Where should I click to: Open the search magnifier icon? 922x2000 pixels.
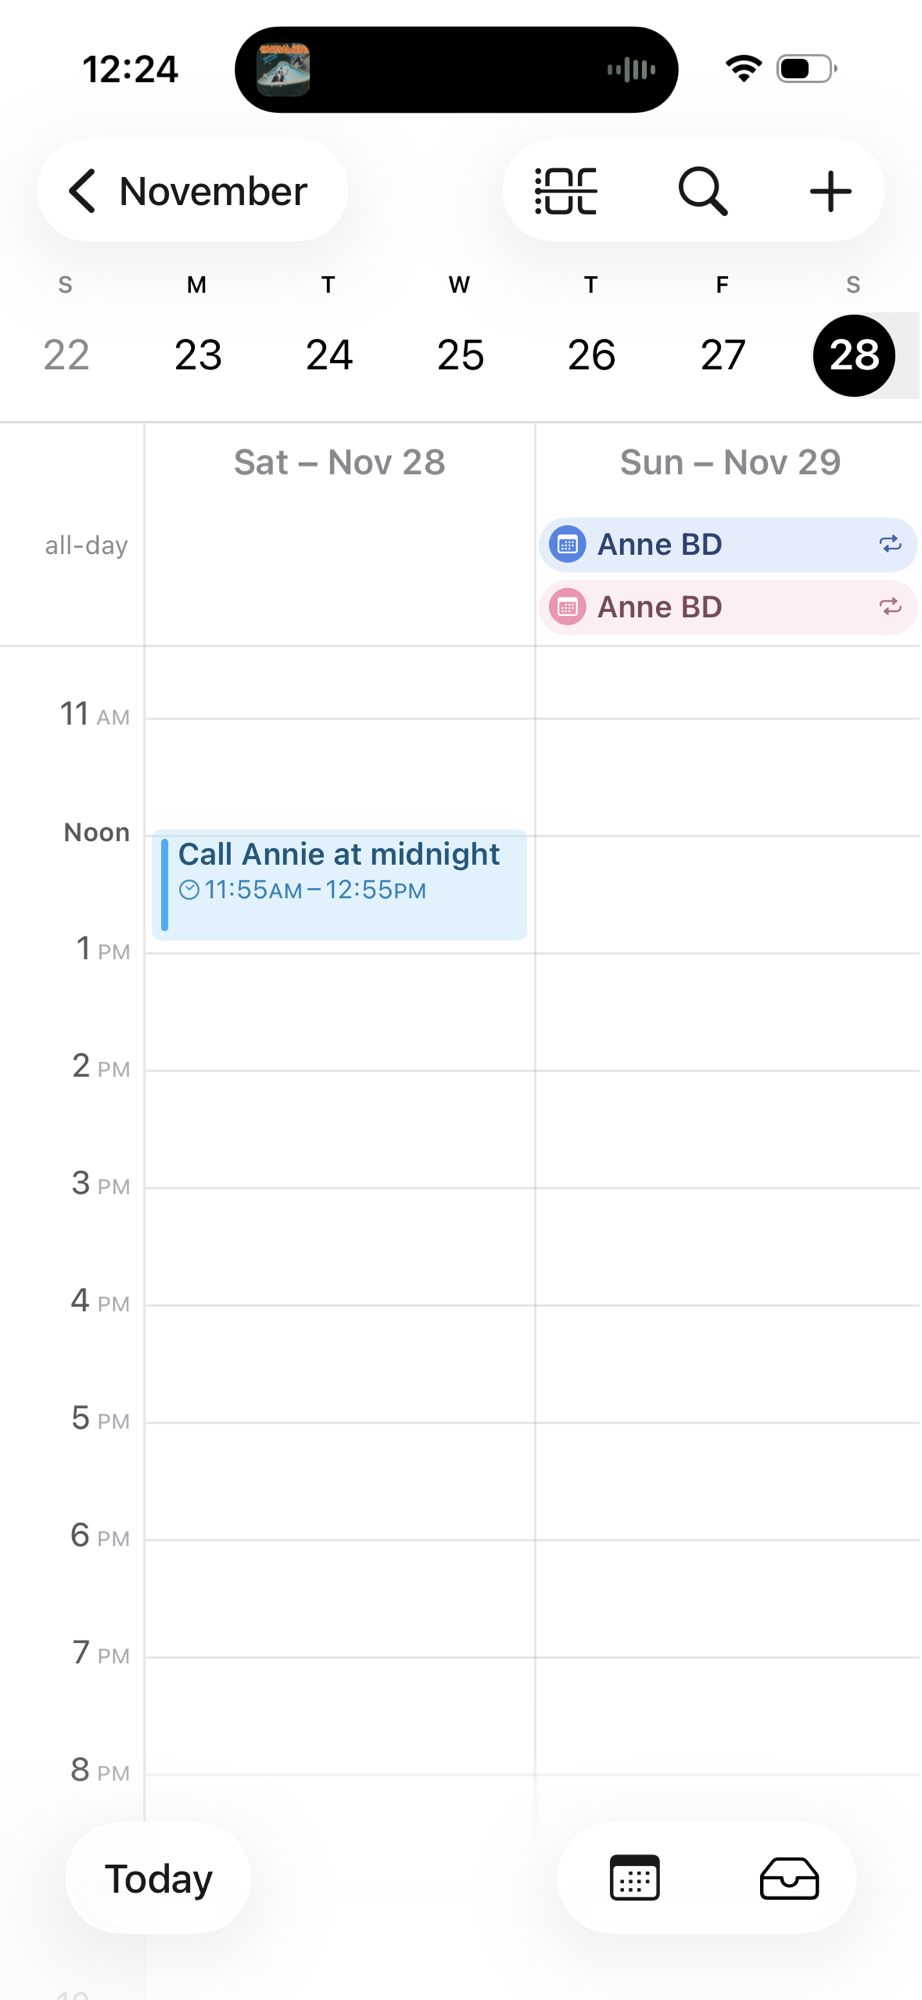(x=703, y=191)
